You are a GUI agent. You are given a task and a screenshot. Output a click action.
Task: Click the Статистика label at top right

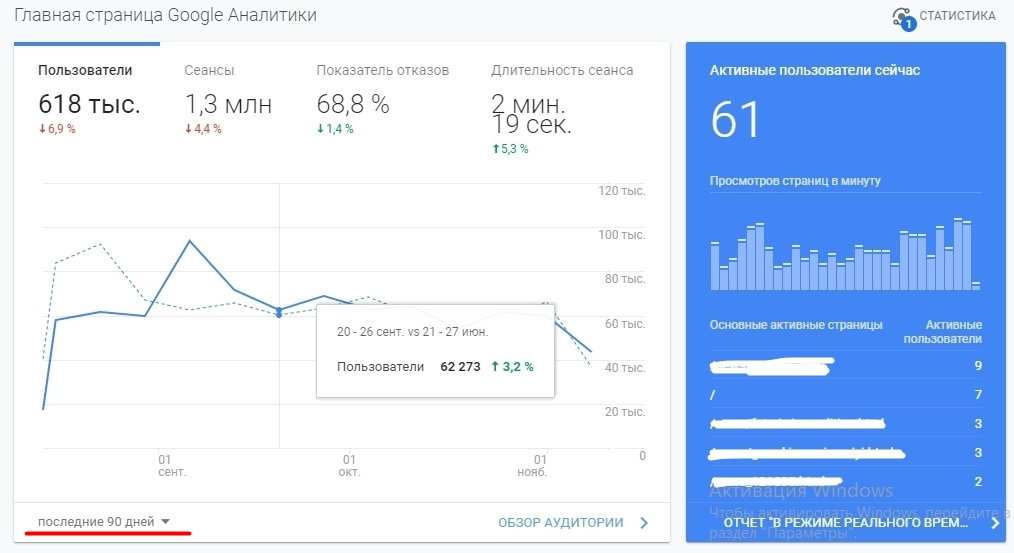click(957, 16)
